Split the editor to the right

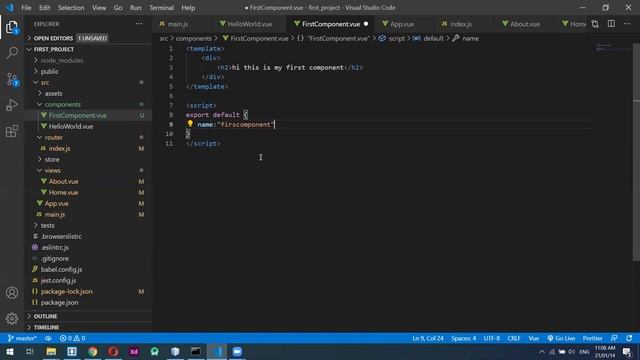[611, 24]
